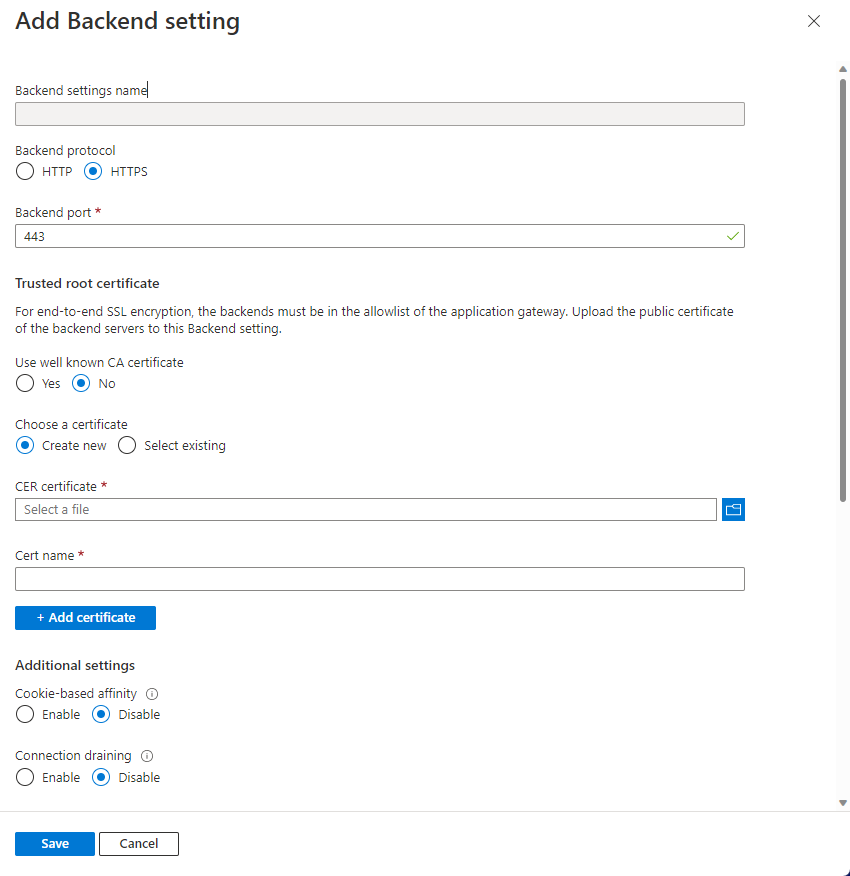Click the 'Additional settings' heading

coord(75,665)
